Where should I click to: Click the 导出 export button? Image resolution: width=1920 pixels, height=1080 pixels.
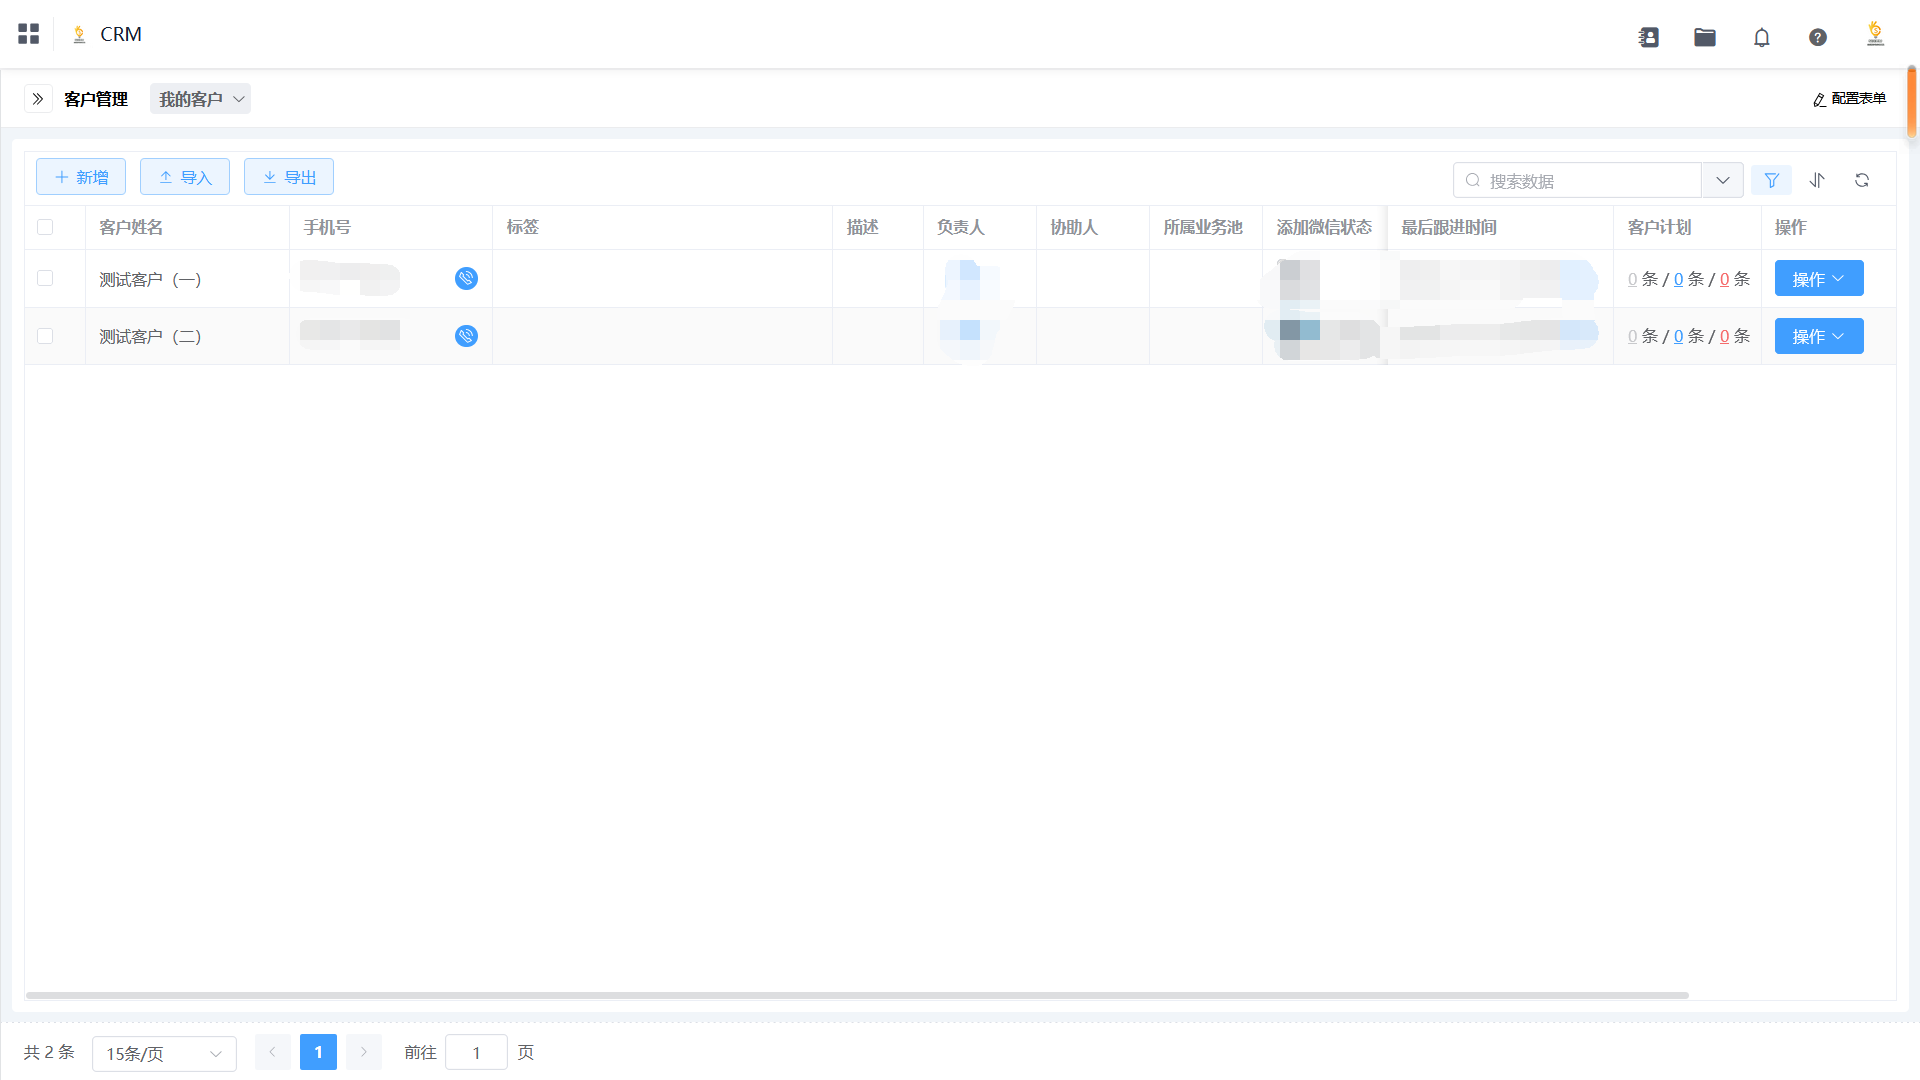pos(289,177)
